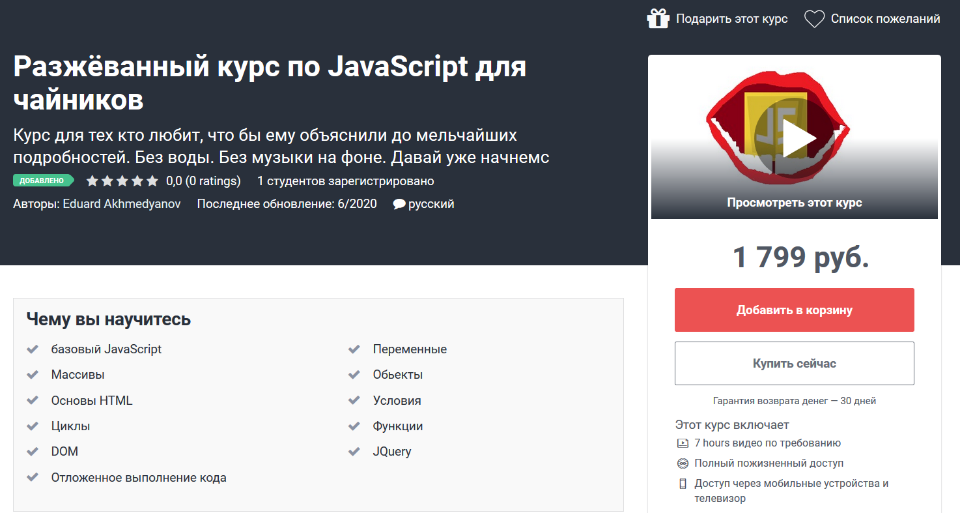Viewport: 960px width, 513px height.
Task: Click the mobile device access icon
Action: 683,484
